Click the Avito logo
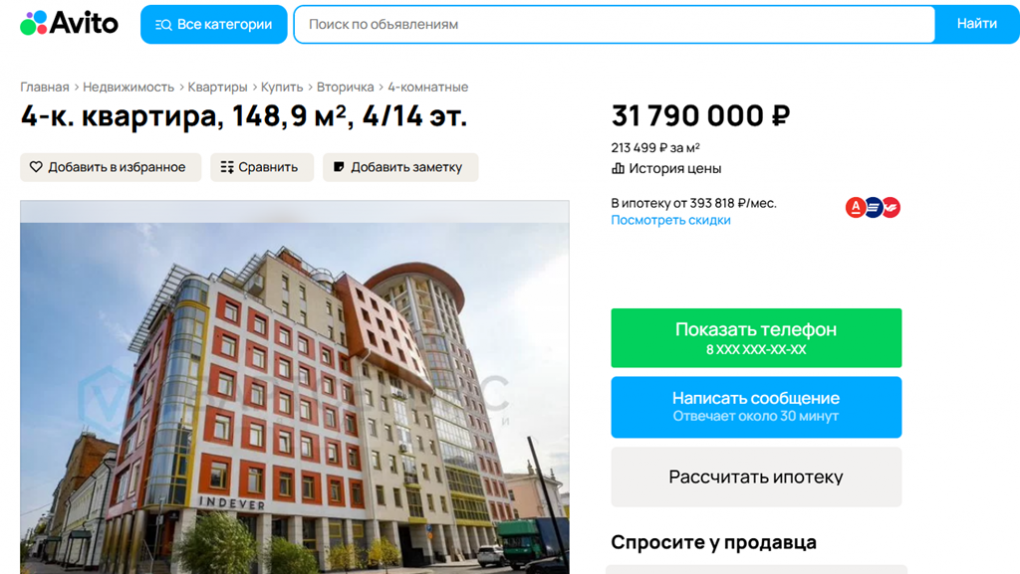The height and width of the screenshot is (574, 1020). click(x=69, y=23)
